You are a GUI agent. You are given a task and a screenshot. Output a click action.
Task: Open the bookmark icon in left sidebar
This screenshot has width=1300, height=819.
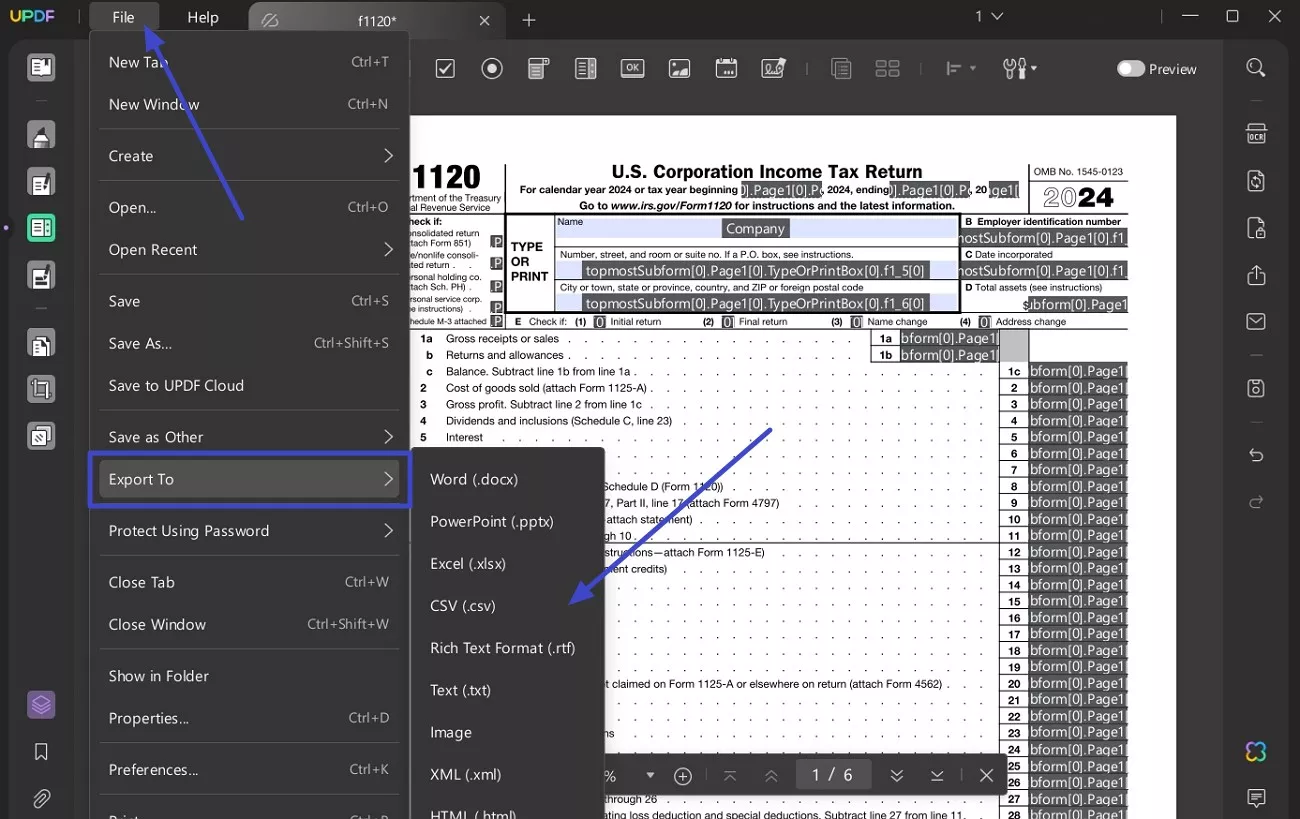pos(41,752)
